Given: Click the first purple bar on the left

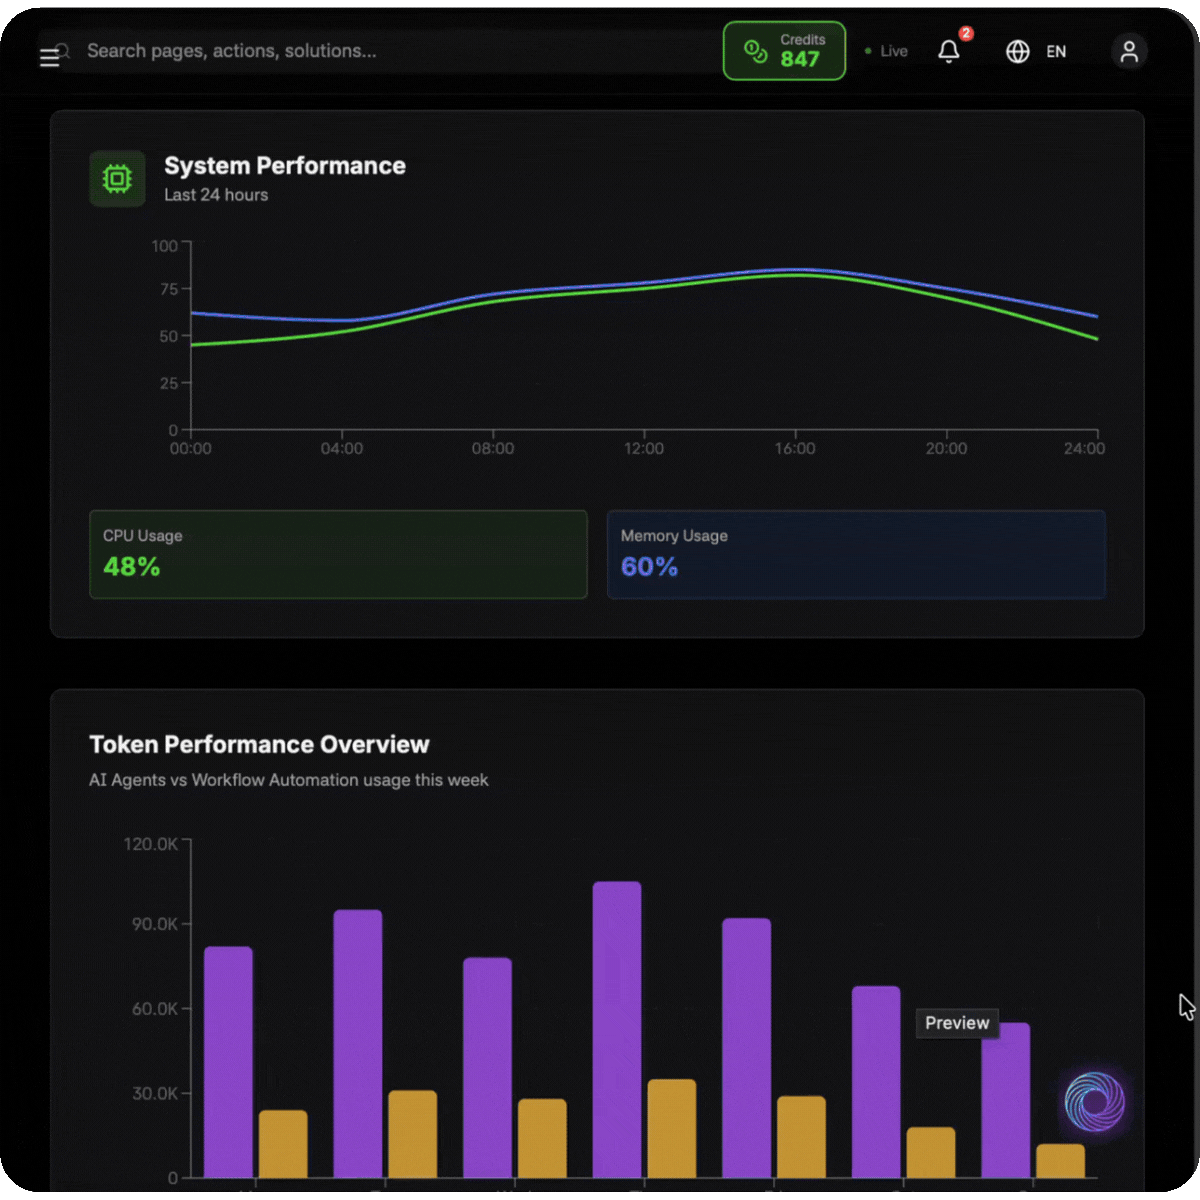Looking at the screenshot, I should tap(228, 1060).
